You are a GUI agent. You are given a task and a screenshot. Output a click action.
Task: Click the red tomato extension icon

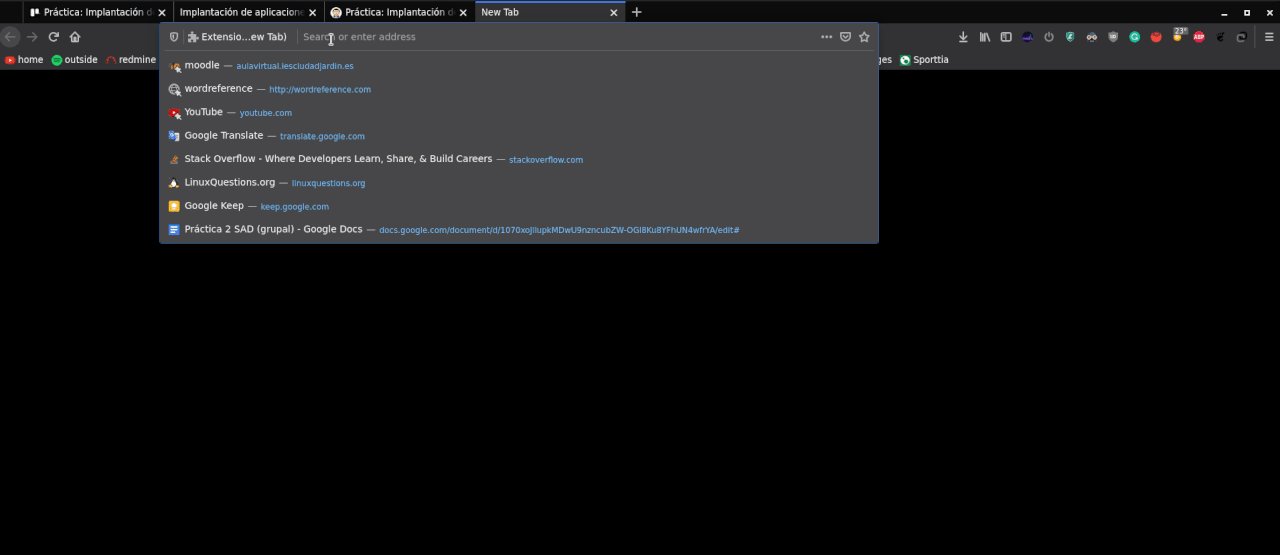click(1156, 37)
